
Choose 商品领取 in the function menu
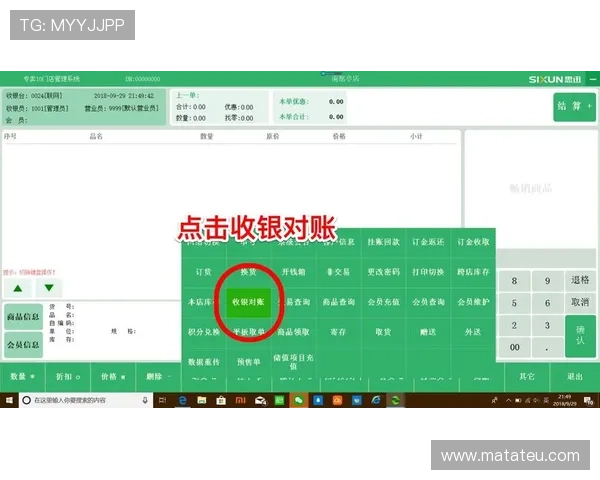[x=293, y=332]
